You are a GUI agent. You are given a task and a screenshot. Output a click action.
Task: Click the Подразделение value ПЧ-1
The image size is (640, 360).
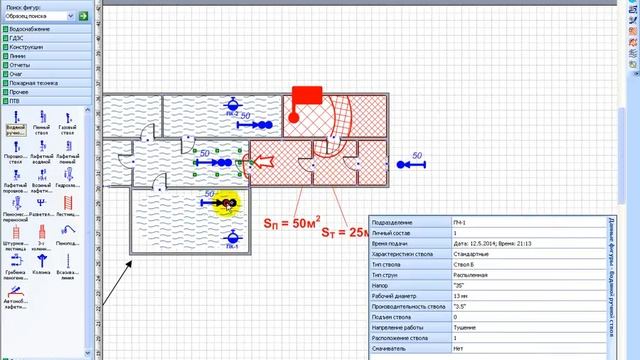529,222
